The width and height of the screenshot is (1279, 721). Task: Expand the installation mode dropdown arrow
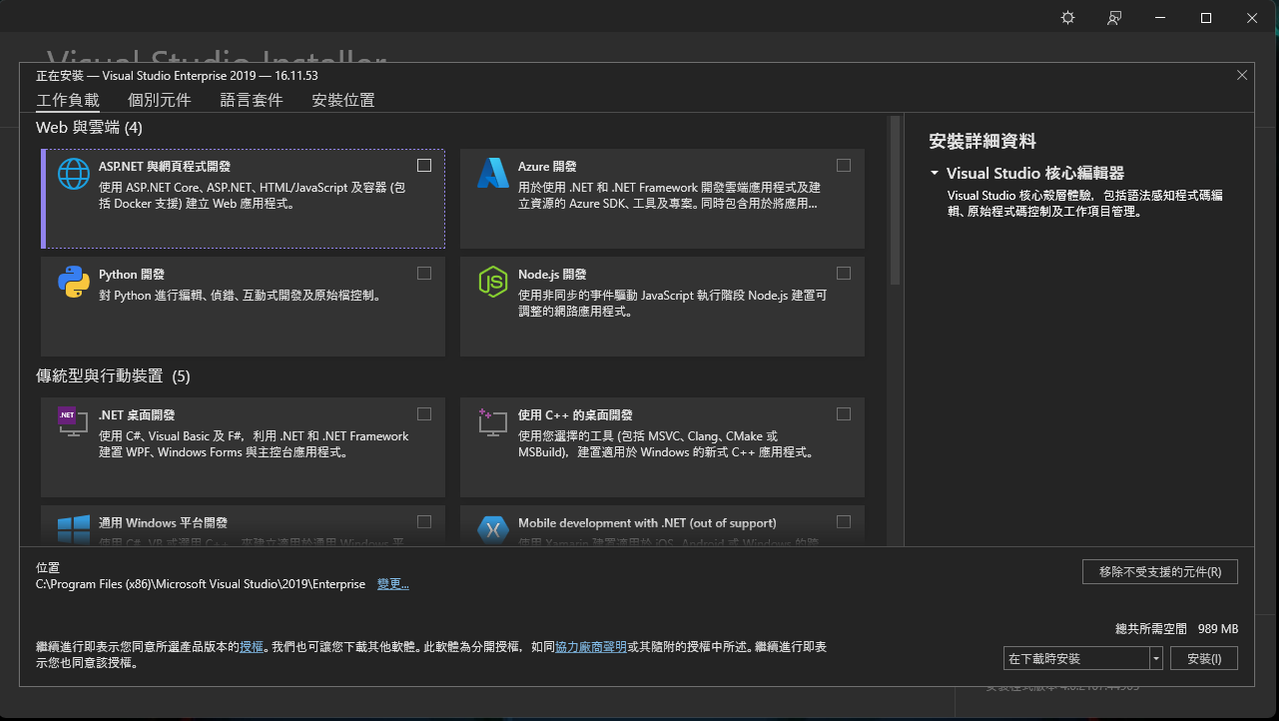pyautogui.click(x=1155, y=657)
